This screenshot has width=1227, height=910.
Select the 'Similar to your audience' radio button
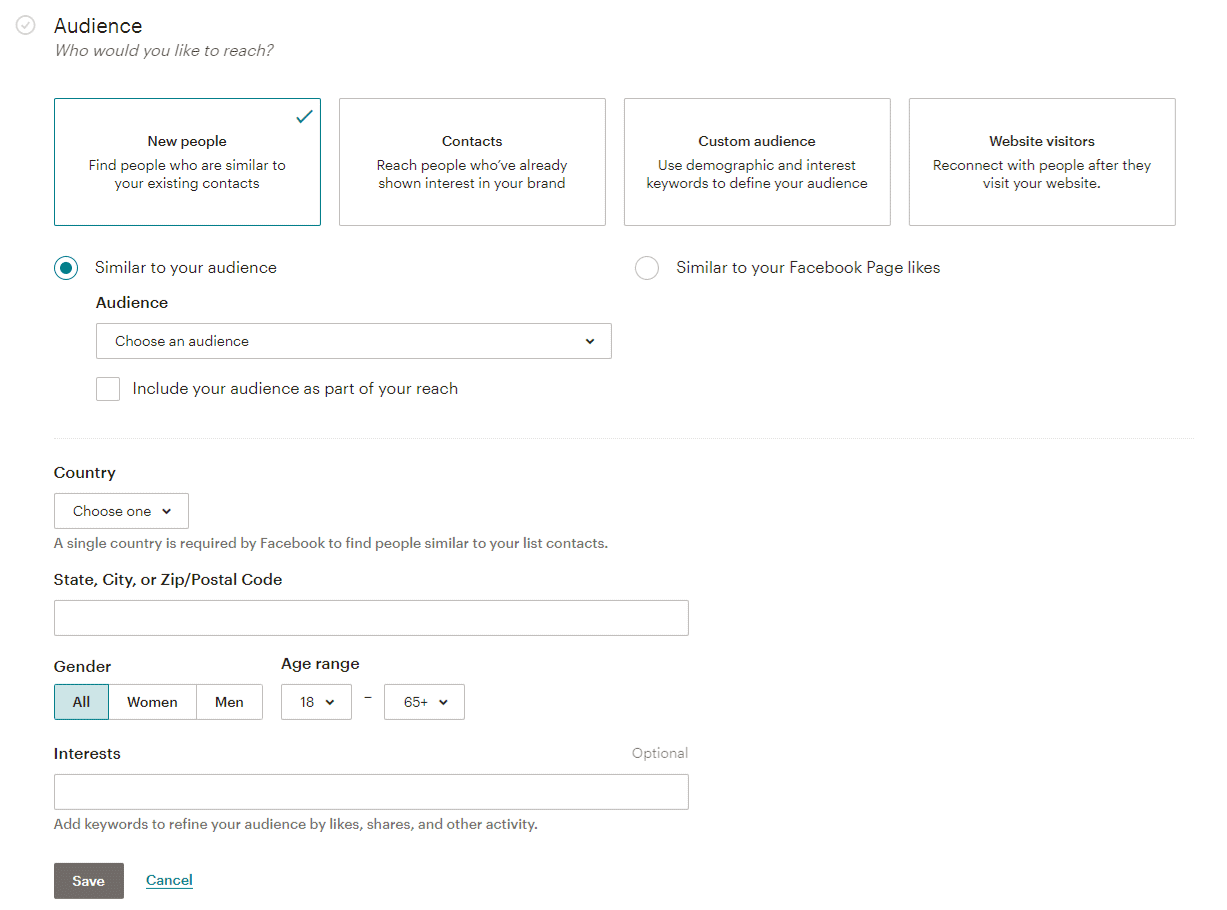click(66, 268)
